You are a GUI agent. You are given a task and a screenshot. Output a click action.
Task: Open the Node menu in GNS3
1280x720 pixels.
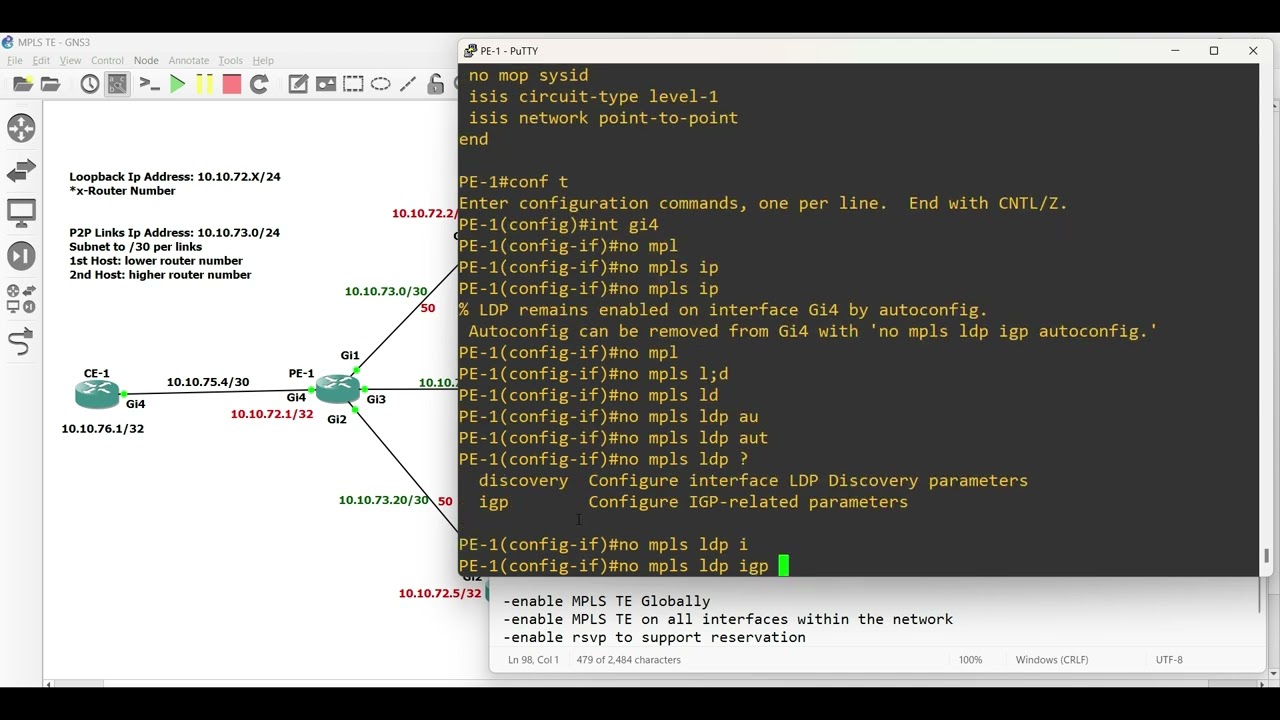point(146,61)
